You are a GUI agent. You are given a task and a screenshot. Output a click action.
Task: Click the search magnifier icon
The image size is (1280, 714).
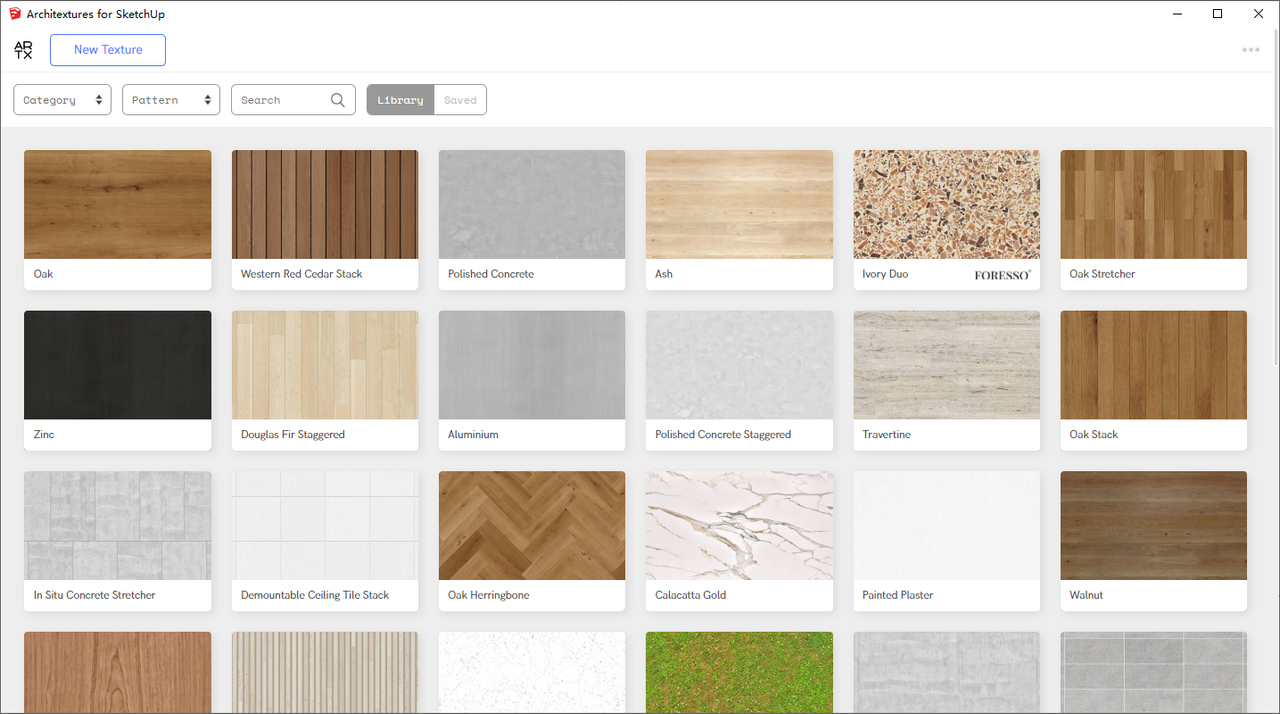click(x=338, y=100)
